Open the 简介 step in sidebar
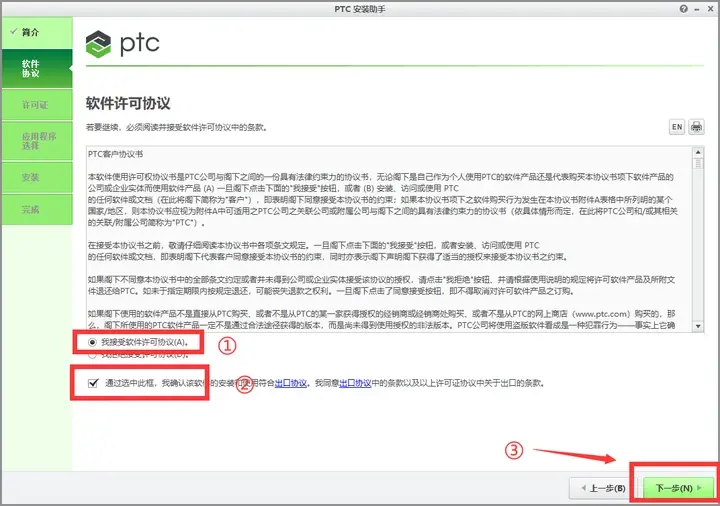 point(37,33)
